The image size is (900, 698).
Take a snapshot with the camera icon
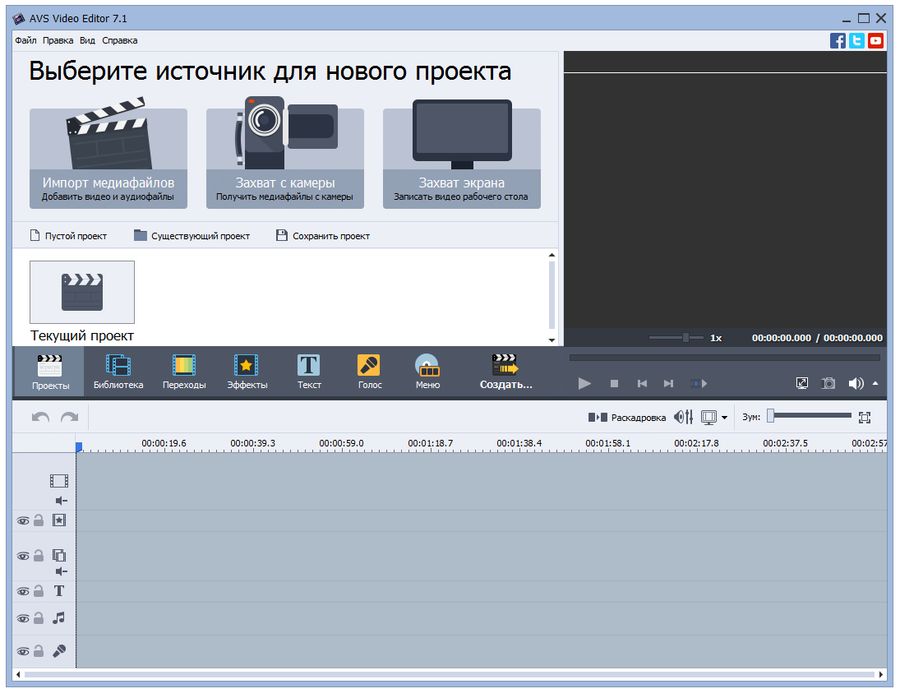point(829,383)
